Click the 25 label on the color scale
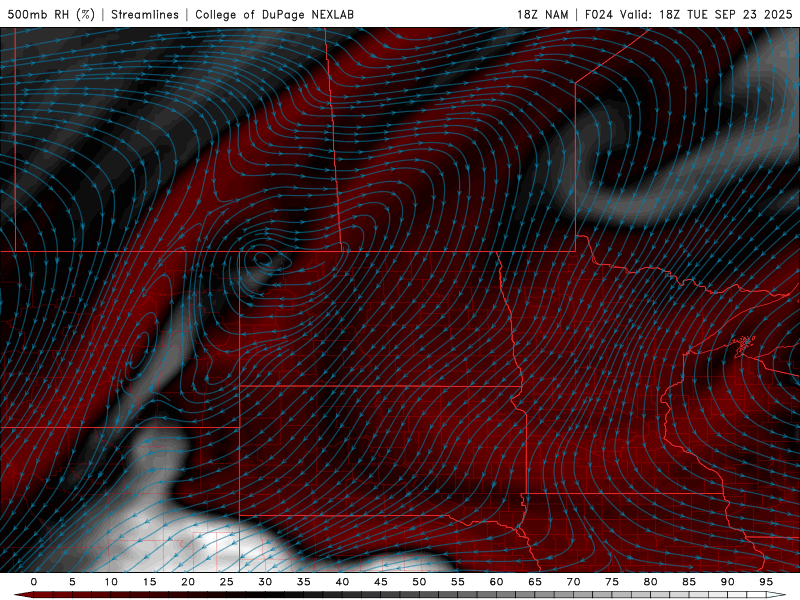Viewport: 800px width, 600px height. point(227,582)
